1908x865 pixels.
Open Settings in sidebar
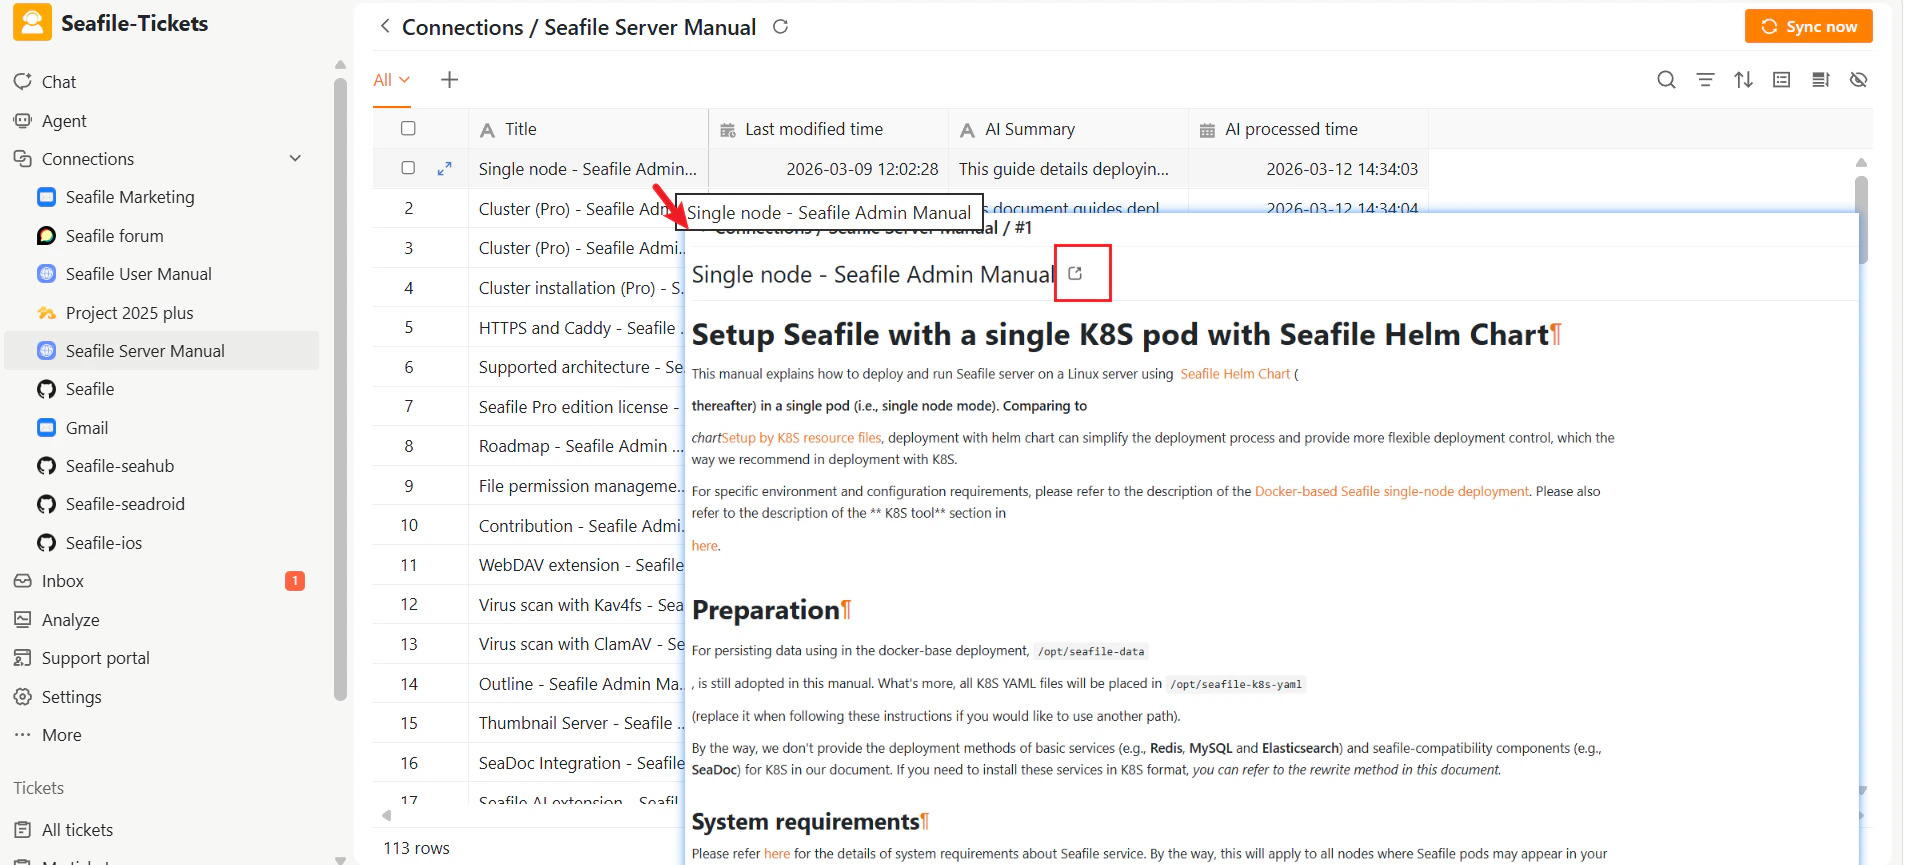pyautogui.click(x=71, y=697)
